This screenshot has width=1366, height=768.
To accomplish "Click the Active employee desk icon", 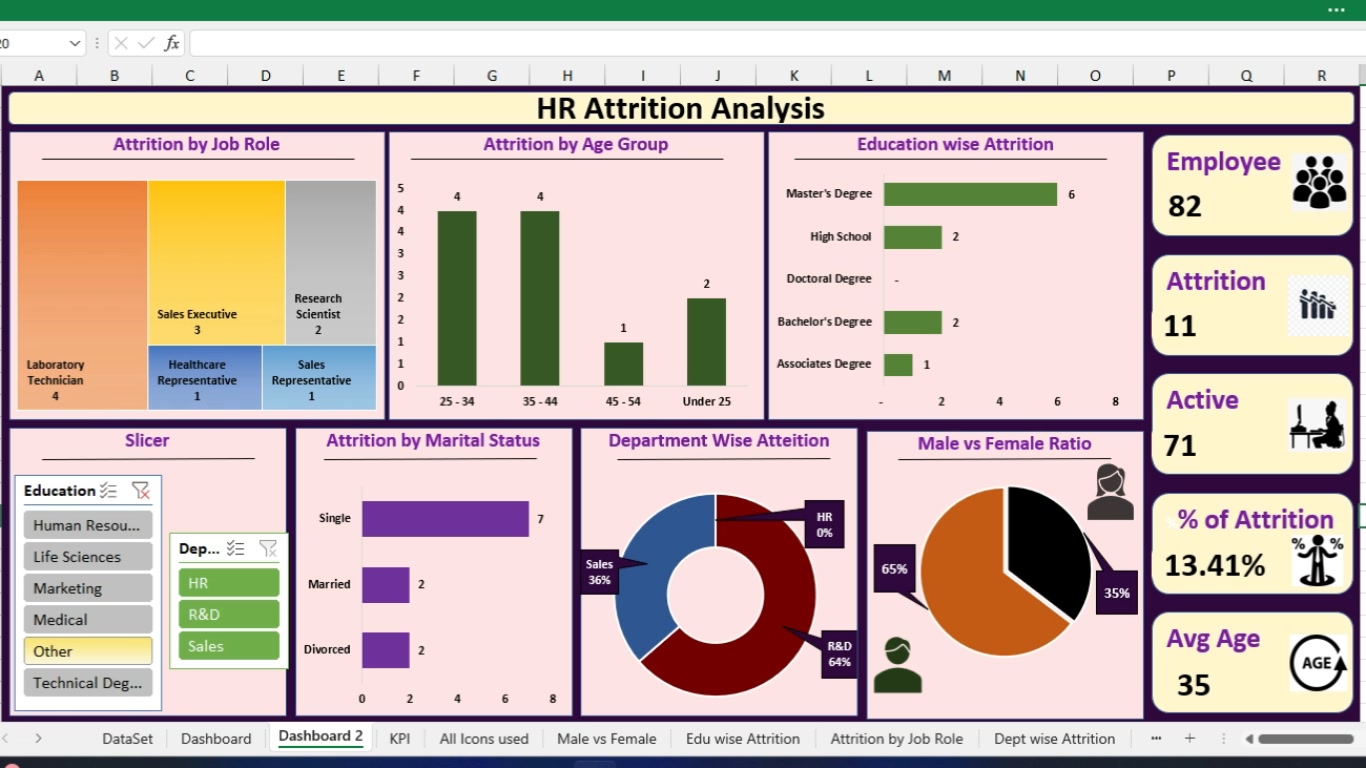I will pos(1317,425).
